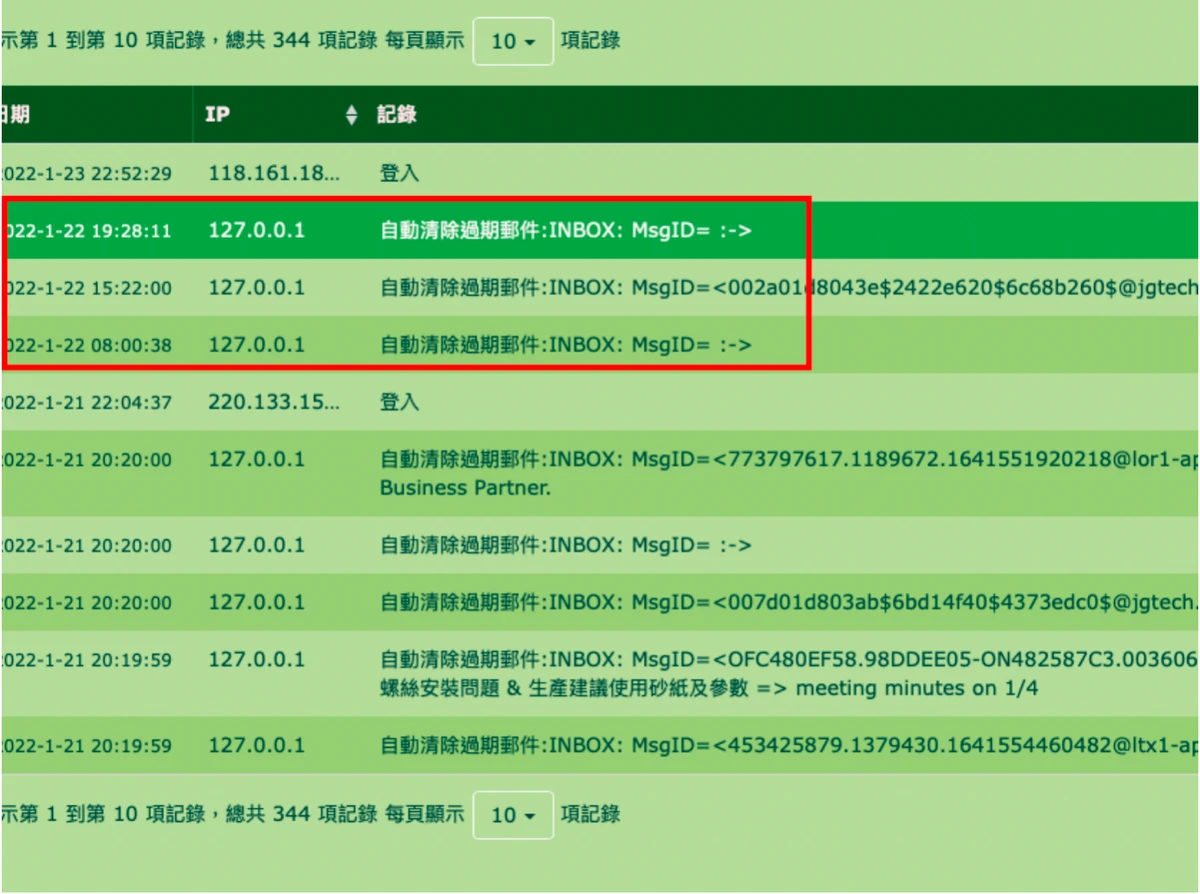Viewport: 1200px width, 894px height.
Task: Click the bottom pagination summary text
Action: (233, 815)
